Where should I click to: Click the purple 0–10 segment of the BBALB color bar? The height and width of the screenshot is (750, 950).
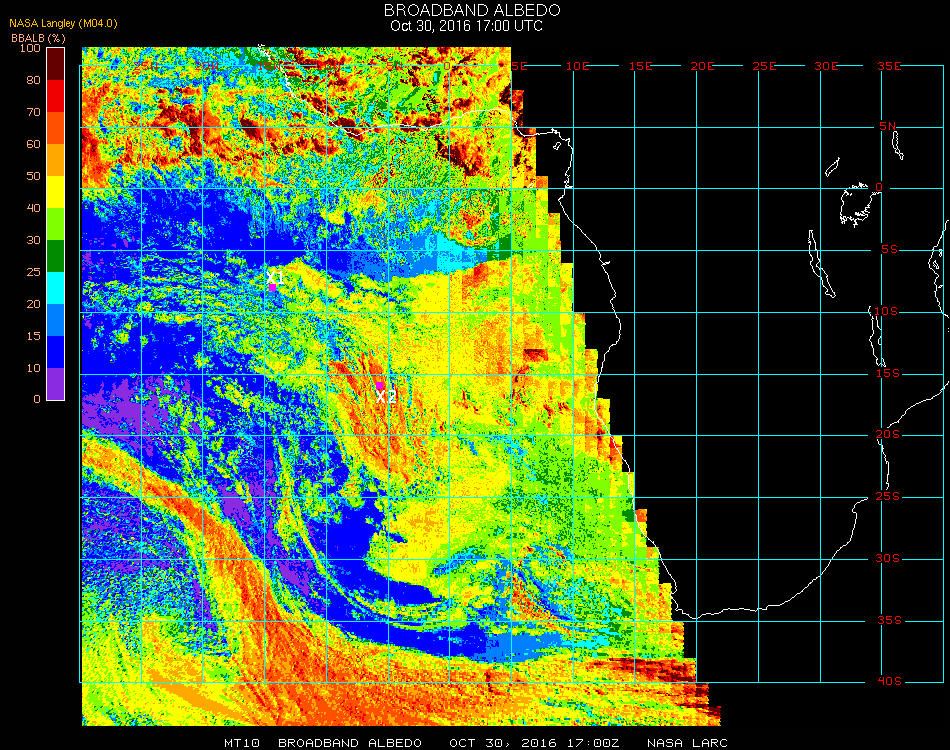(56, 384)
